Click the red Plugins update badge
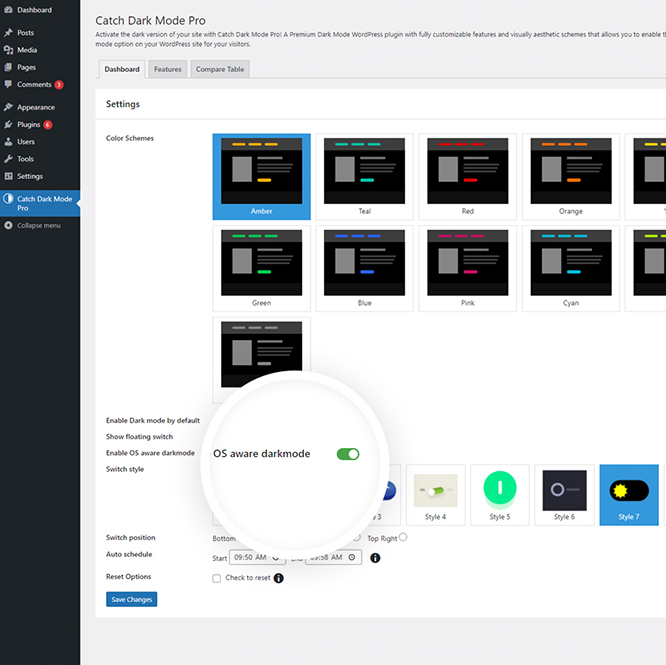 point(48,125)
